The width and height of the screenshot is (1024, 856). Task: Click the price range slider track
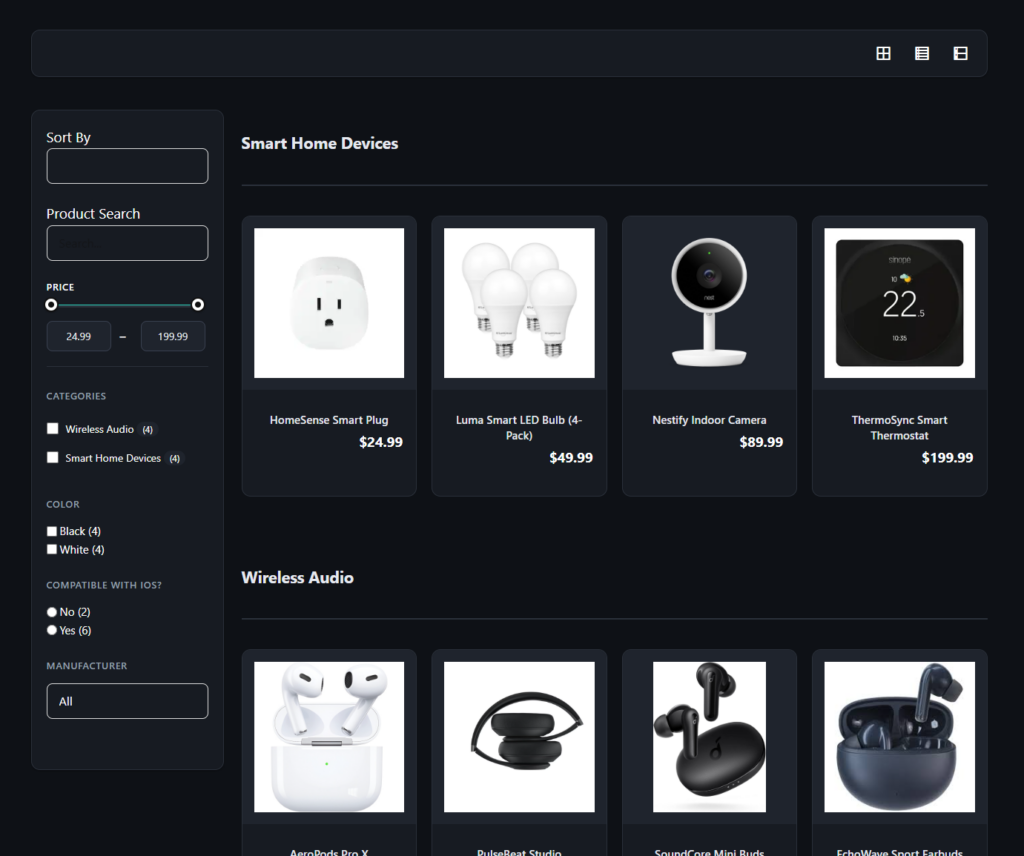pyautogui.click(x=124, y=305)
